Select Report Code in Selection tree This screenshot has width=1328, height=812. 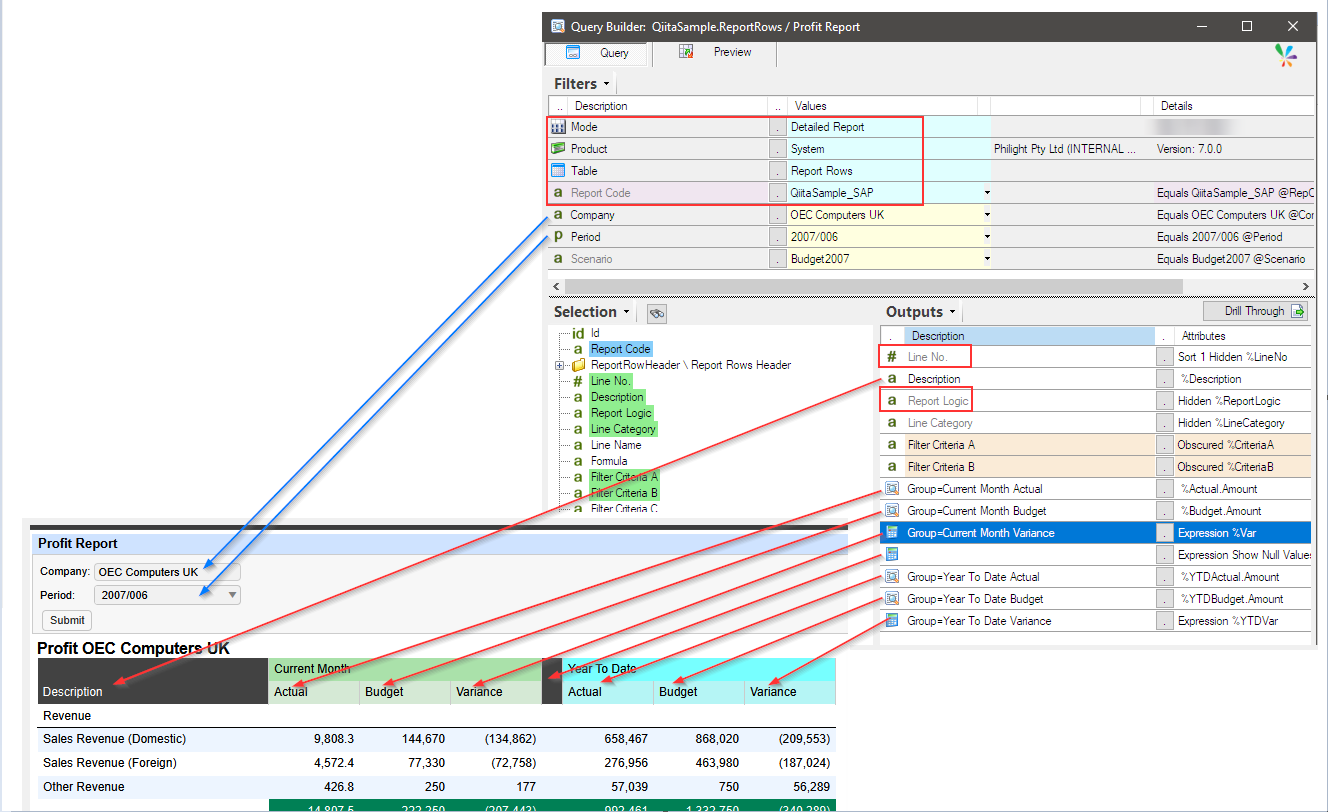pos(620,349)
